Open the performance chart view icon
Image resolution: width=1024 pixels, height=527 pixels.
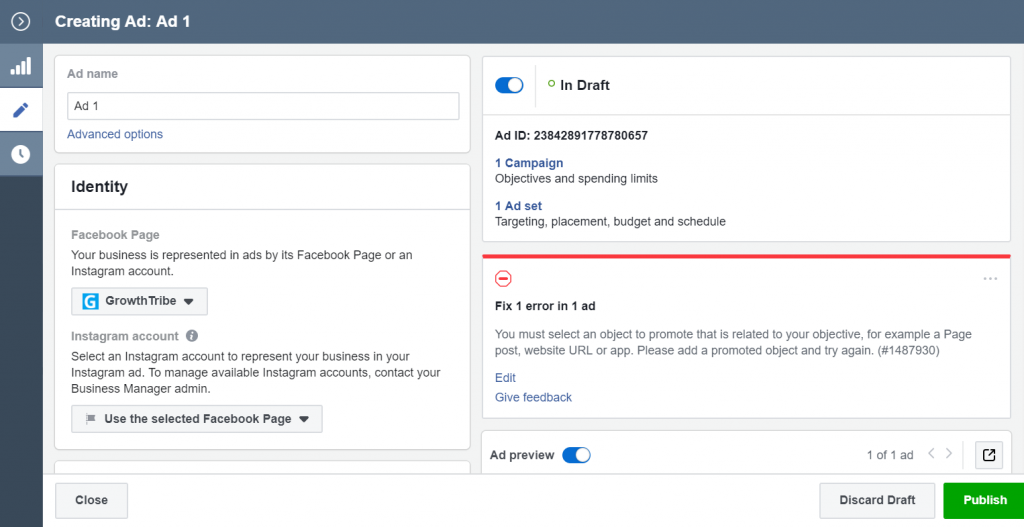[21, 66]
